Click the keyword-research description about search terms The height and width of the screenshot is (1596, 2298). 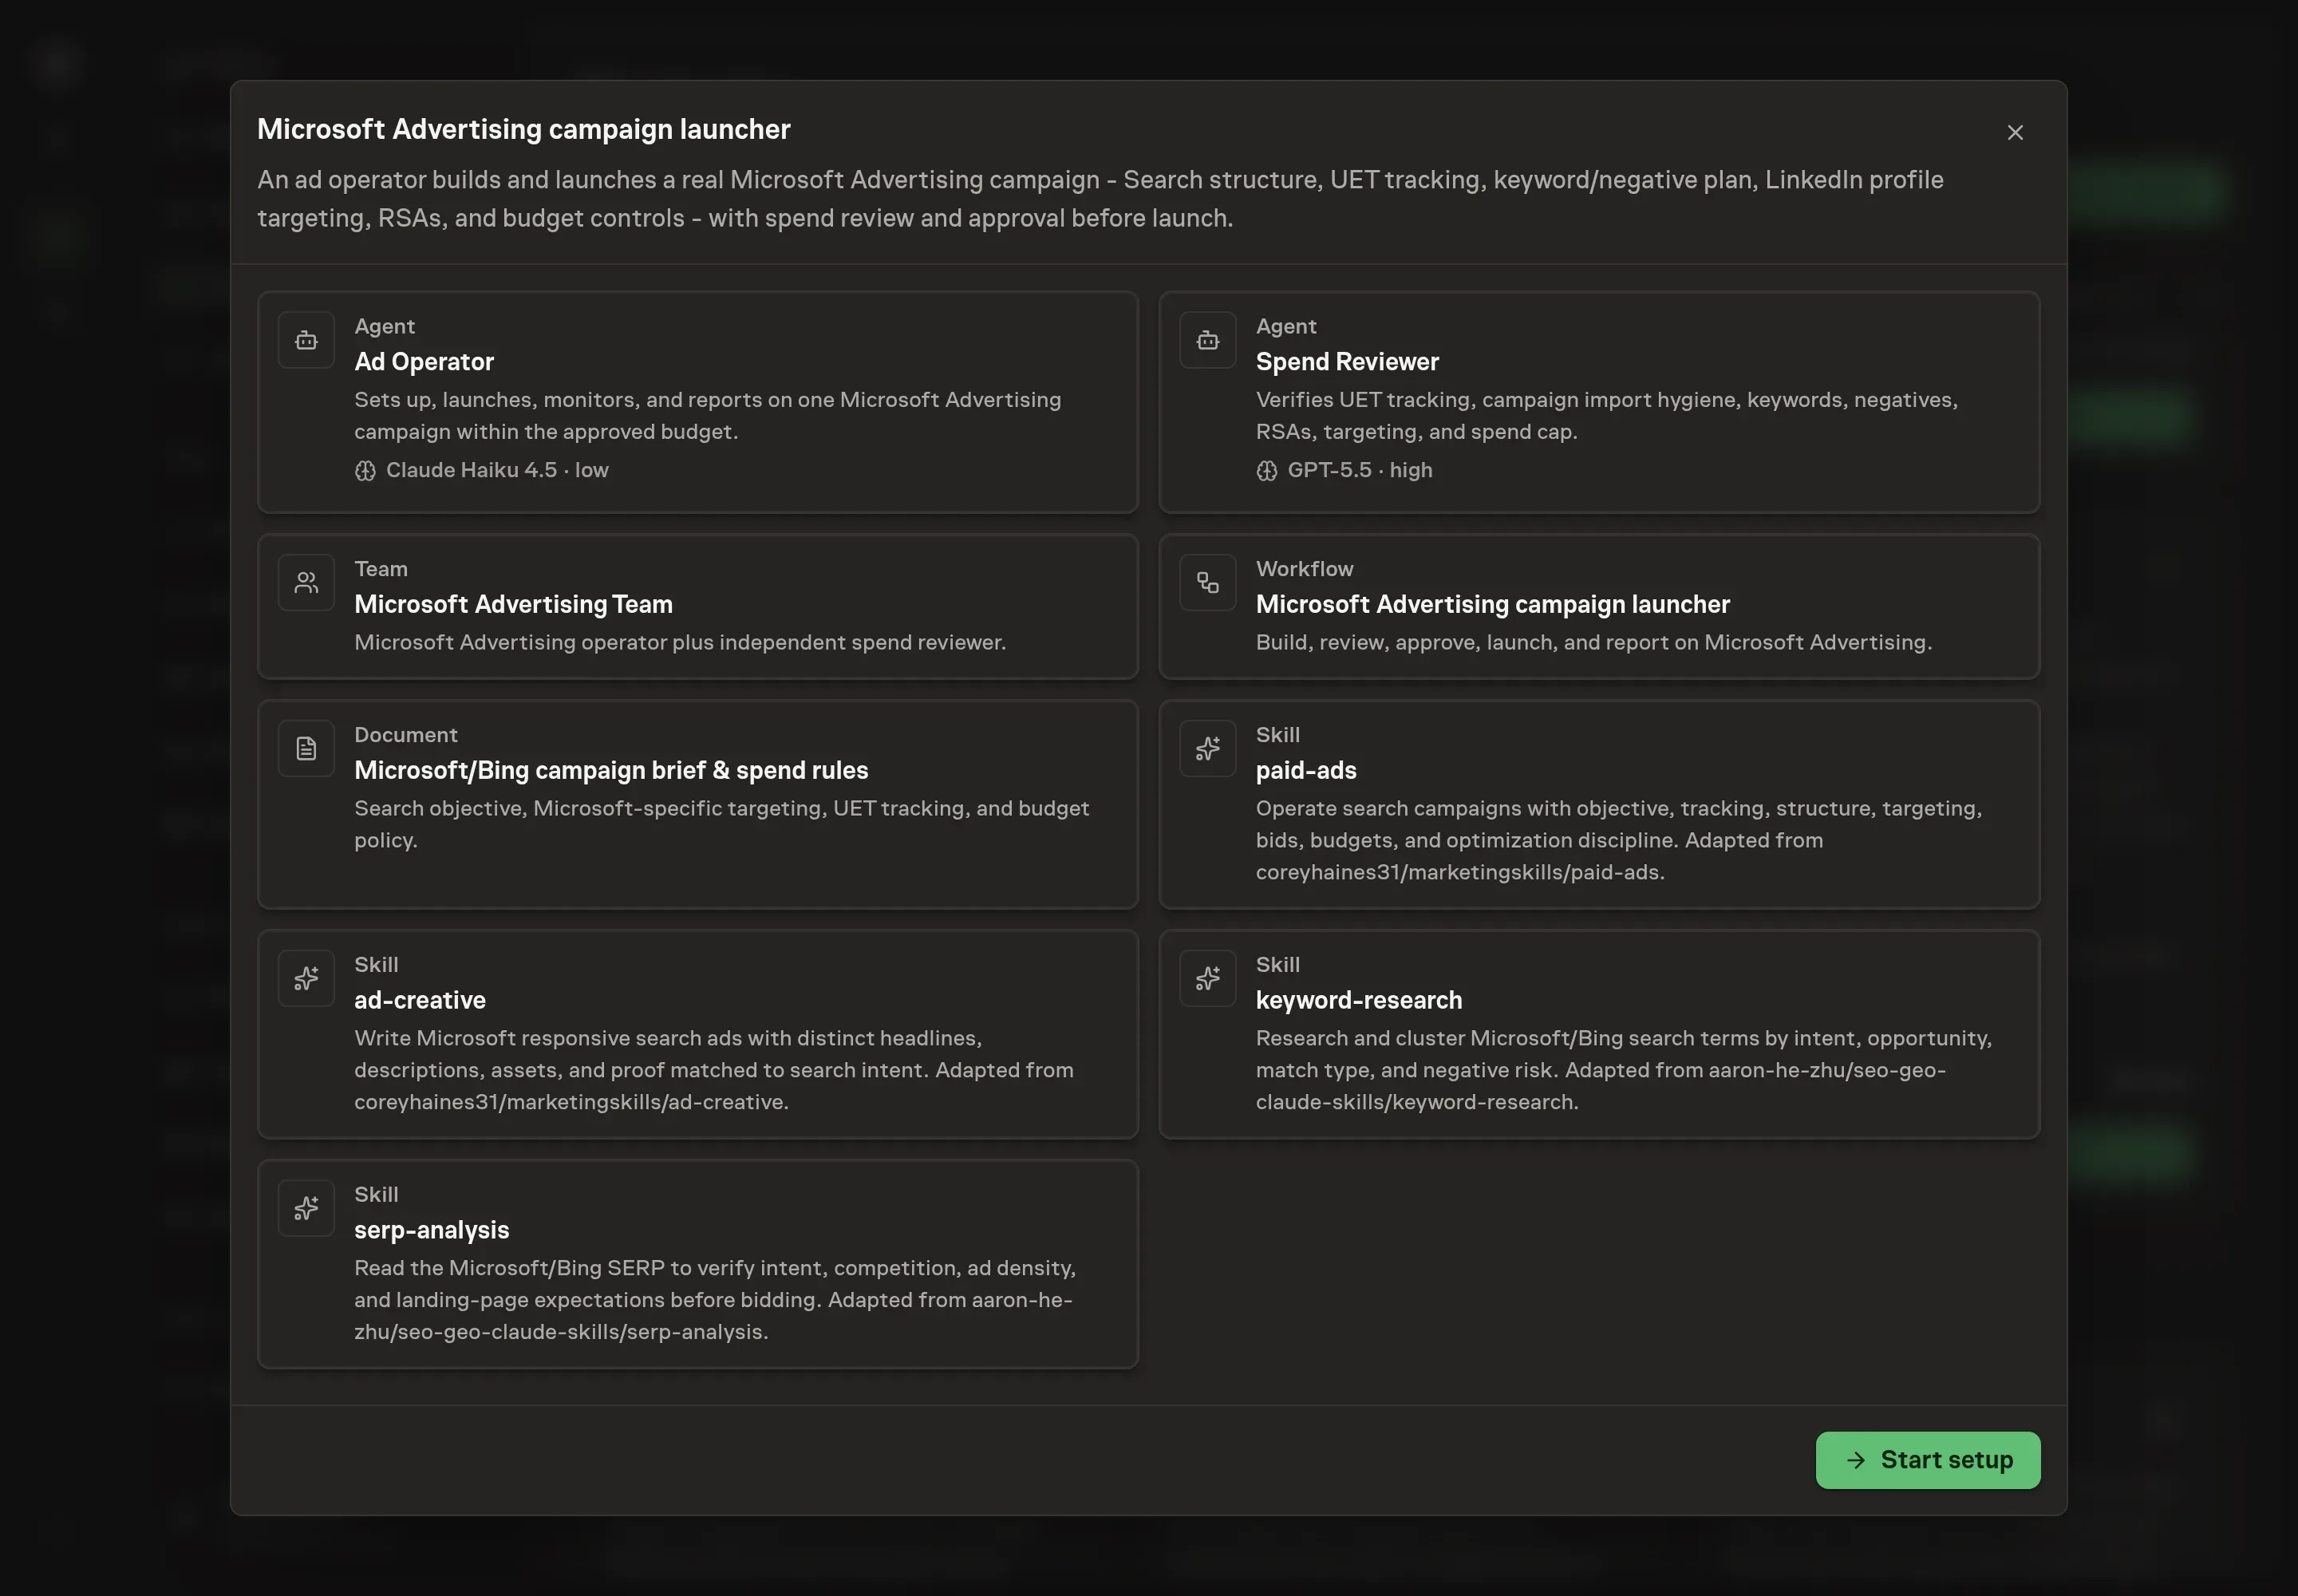tap(1624, 1070)
